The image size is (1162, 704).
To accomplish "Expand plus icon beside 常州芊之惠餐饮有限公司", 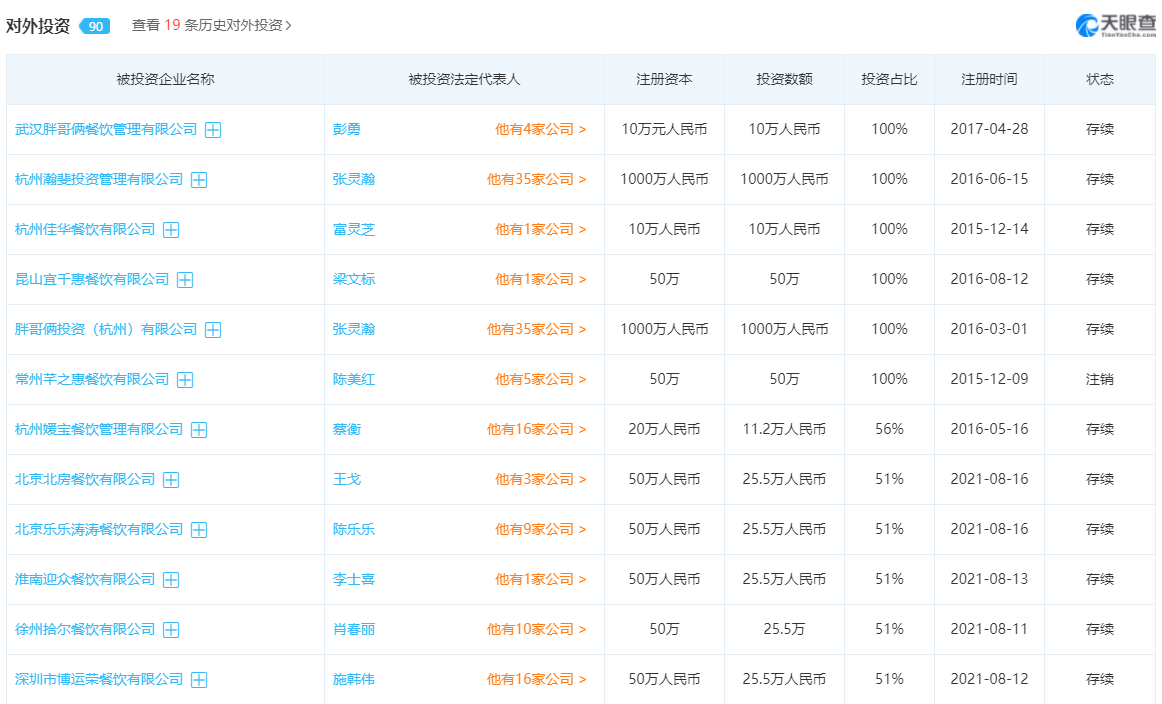I will click(185, 380).
